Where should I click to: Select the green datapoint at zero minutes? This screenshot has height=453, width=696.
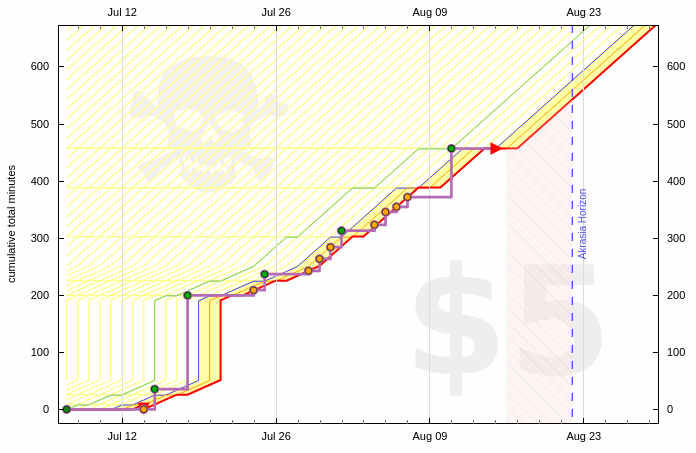pos(67,409)
